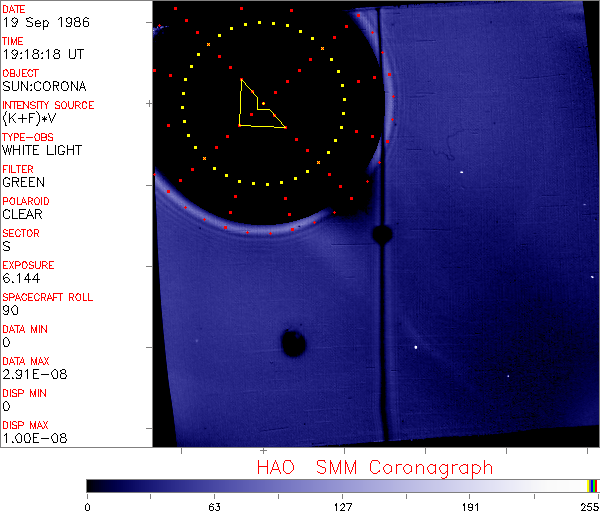This screenshot has width=600, height=512.
Task: Click the rainbow end of the color bar
Action: [x=593, y=485]
